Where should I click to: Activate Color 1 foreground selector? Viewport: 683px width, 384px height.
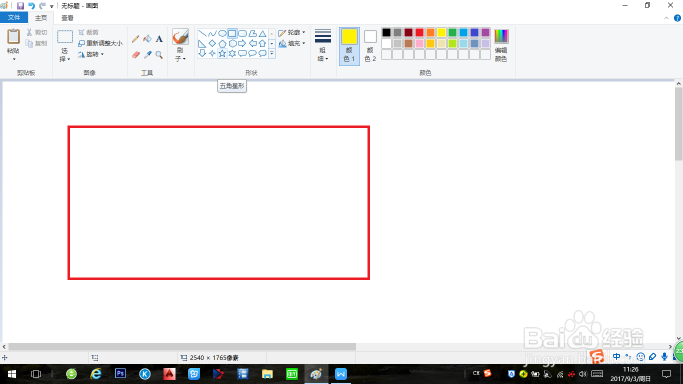[349, 46]
